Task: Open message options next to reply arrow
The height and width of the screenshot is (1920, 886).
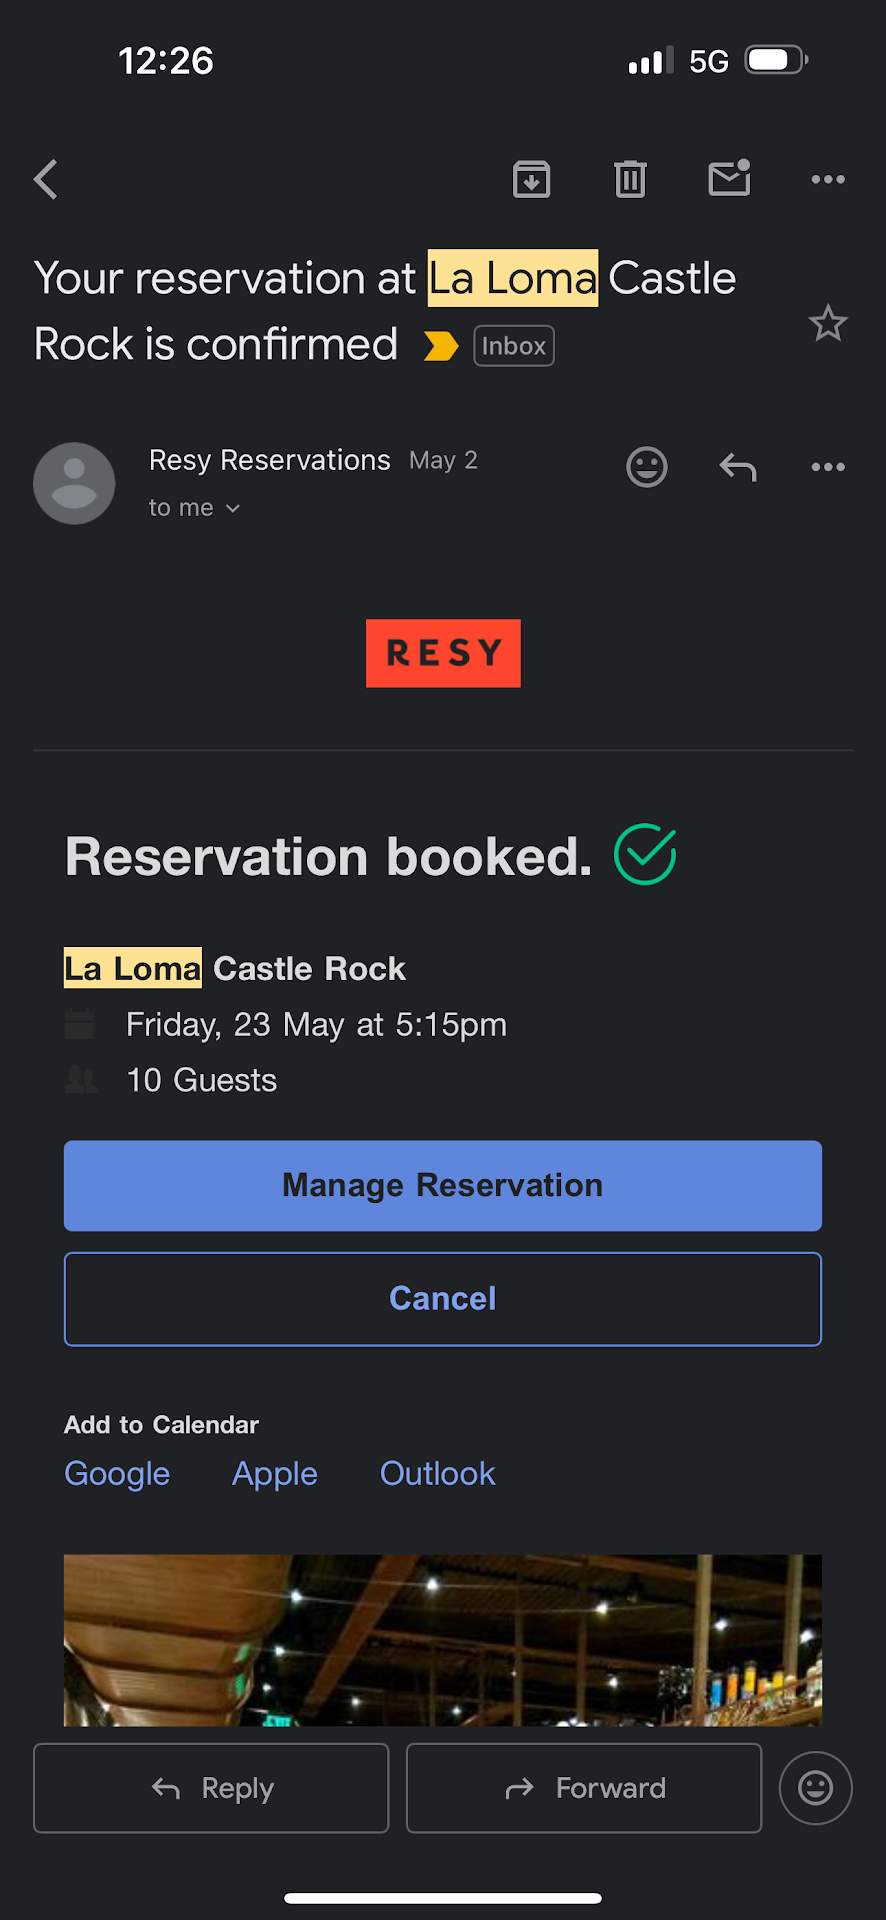Action: (828, 467)
